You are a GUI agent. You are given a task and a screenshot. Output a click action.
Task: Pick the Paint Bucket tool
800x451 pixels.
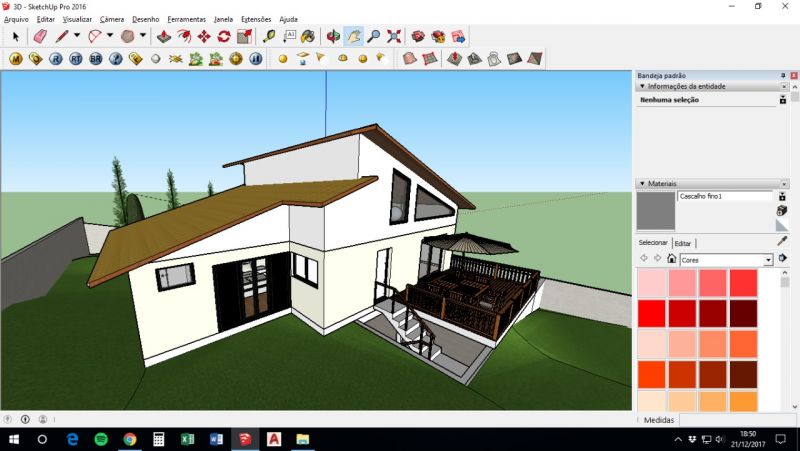pos(308,36)
